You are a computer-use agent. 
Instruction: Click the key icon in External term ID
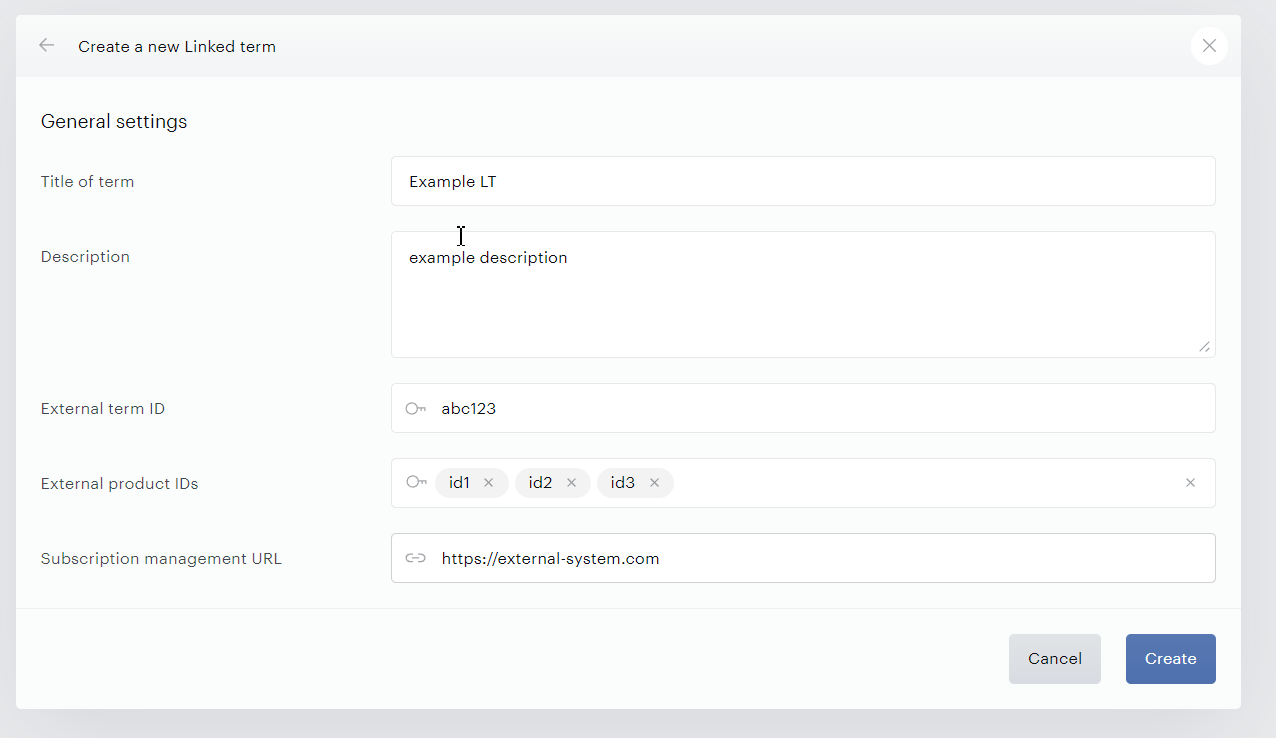point(416,409)
